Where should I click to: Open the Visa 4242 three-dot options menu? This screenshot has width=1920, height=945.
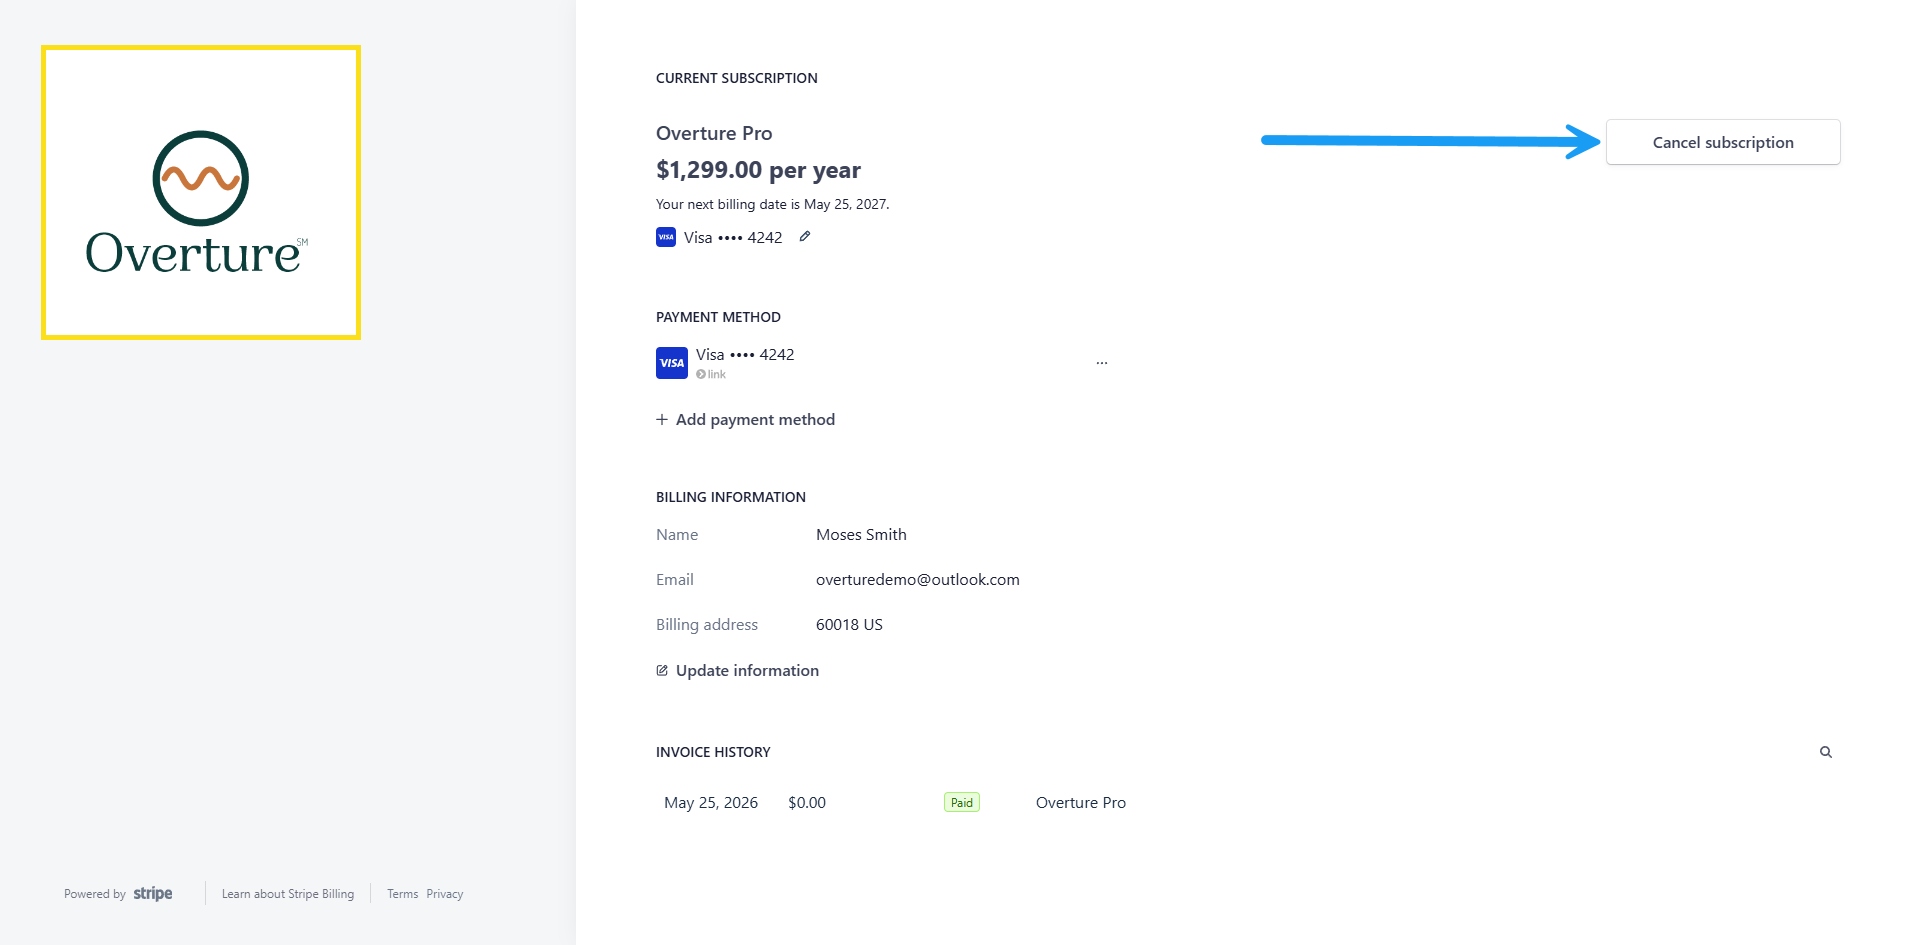(1101, 363)
